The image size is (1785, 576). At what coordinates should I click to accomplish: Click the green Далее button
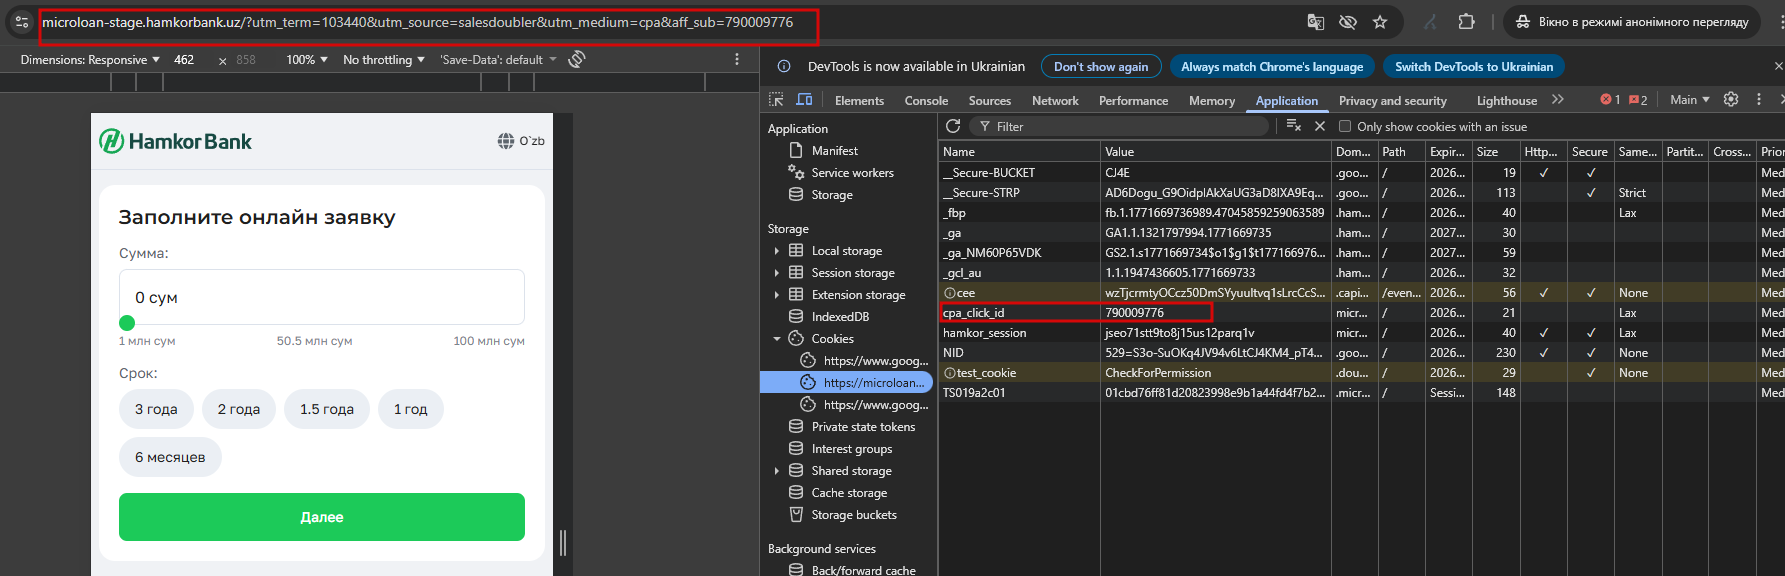[x=322, y=517]
